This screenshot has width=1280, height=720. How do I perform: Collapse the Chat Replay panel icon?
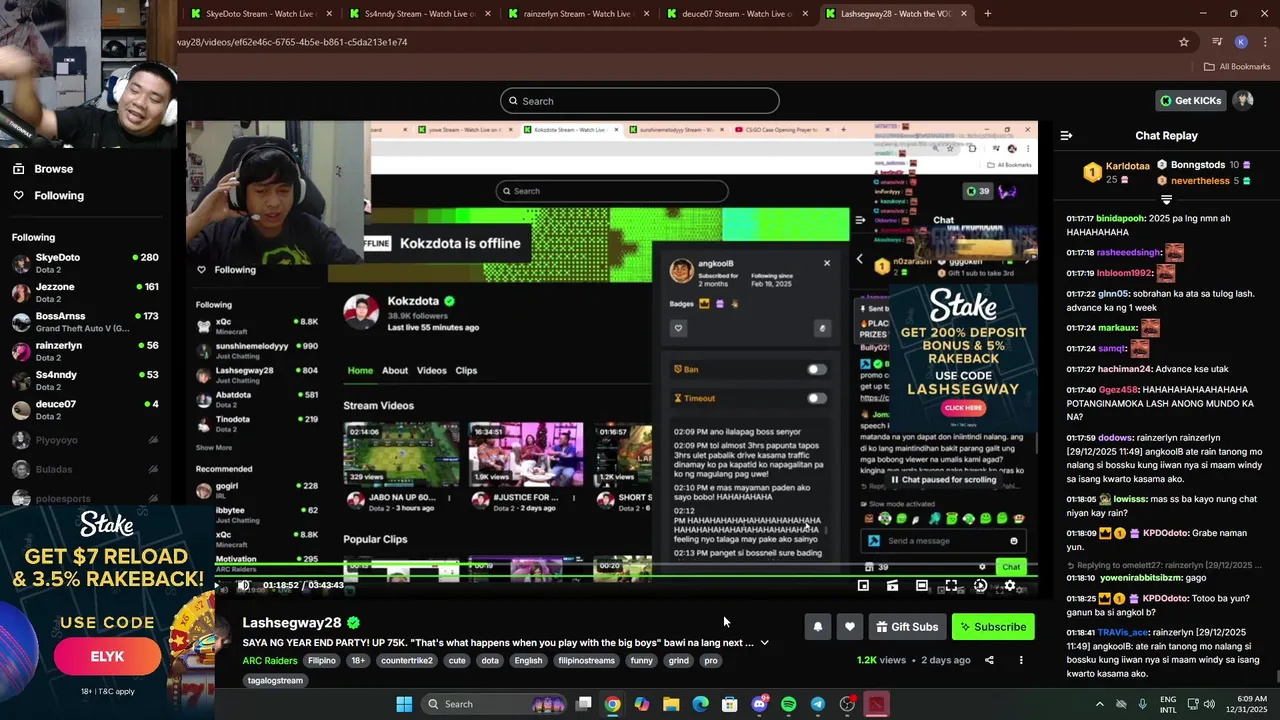(x=1066, y=135)
